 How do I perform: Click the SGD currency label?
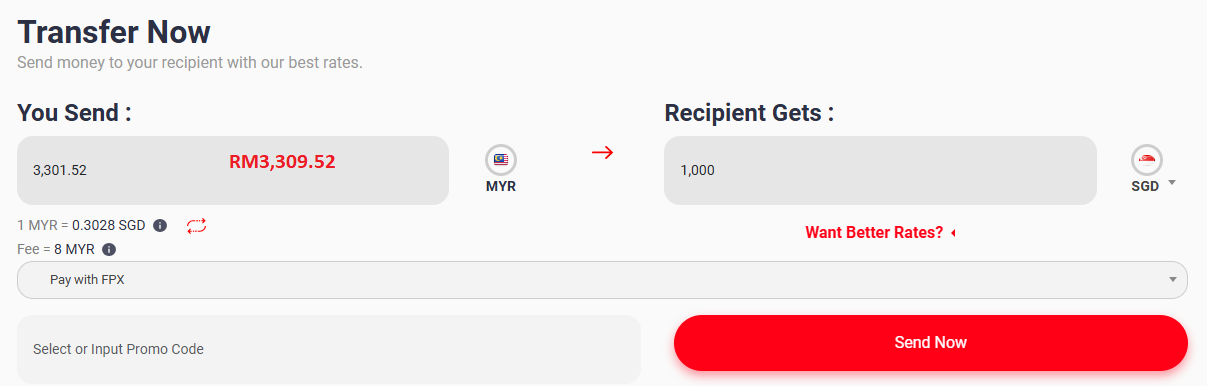pos(1145,187)
